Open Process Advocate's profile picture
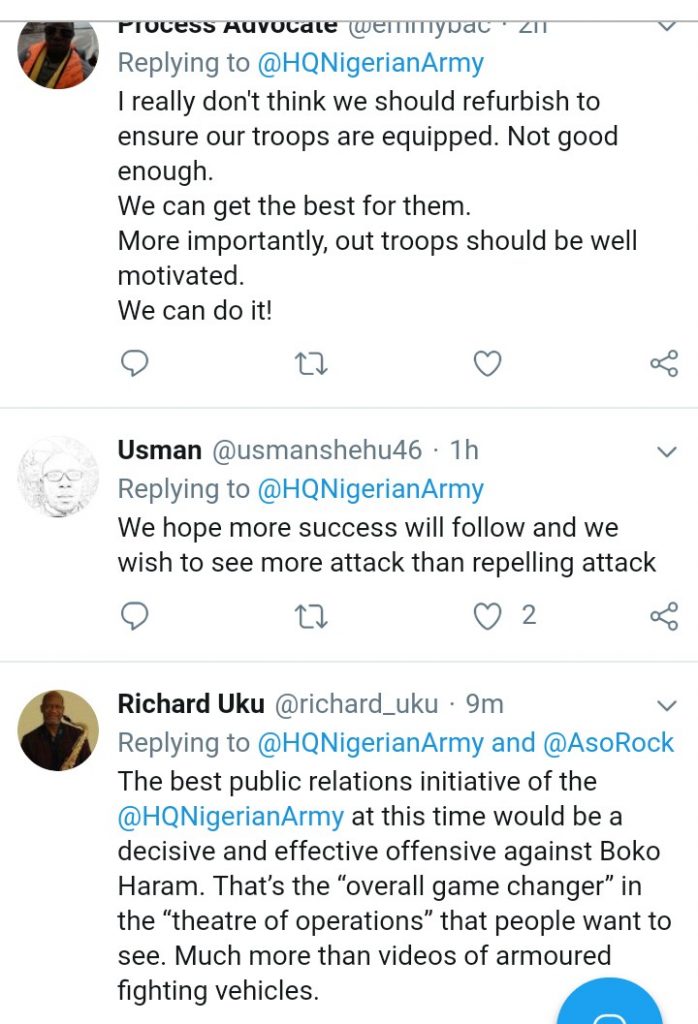This screenshot has height=1024, width=698. (58, 52)
